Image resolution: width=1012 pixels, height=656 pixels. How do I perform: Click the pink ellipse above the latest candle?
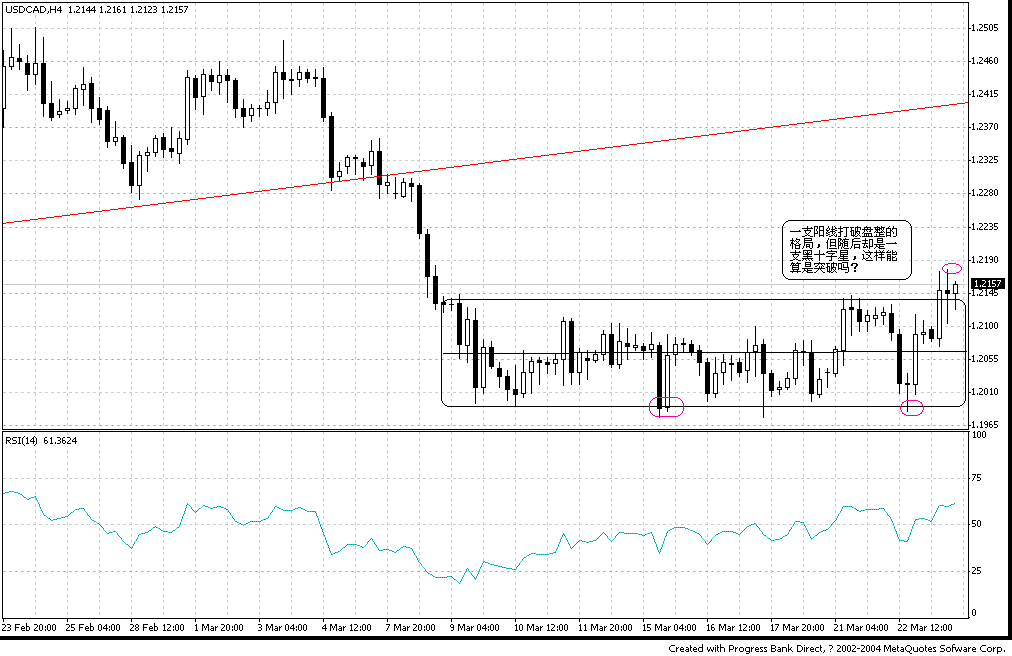click(x=950, y=268)
